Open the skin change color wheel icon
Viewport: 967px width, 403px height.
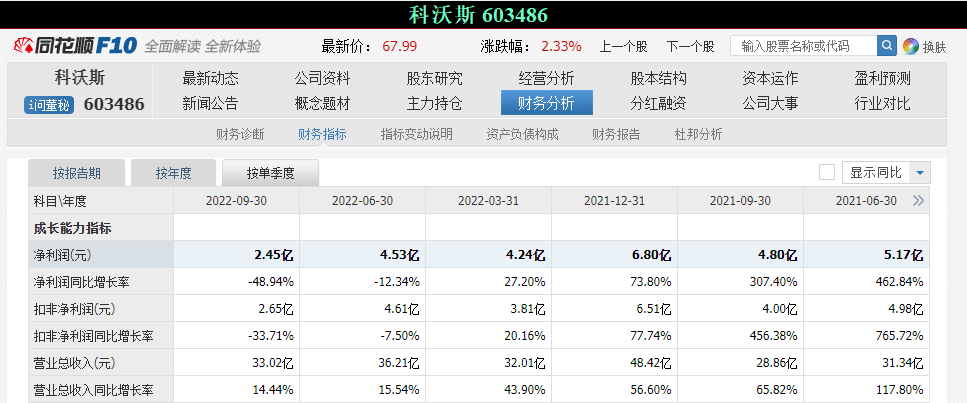coord(910,46)
